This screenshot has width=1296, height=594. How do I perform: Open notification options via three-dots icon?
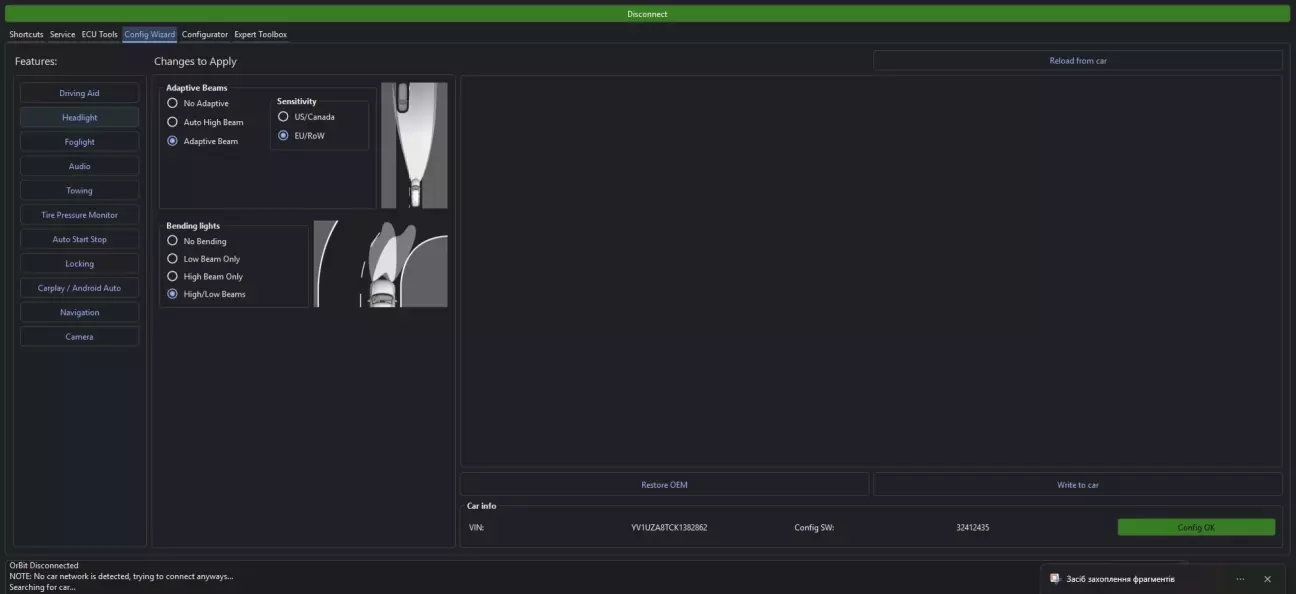pos(1240,579)
